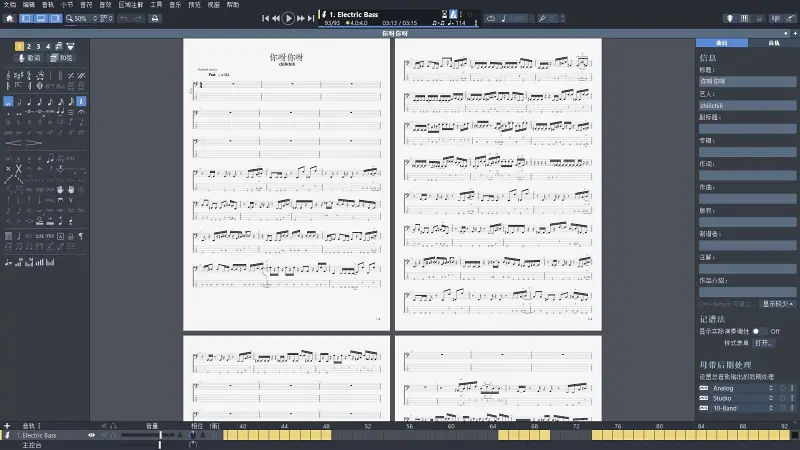Image resolution: width=800 pixels, height=450 pixels.
Task: Open the 工具 (Tools) menu
Action: point(156,5)
